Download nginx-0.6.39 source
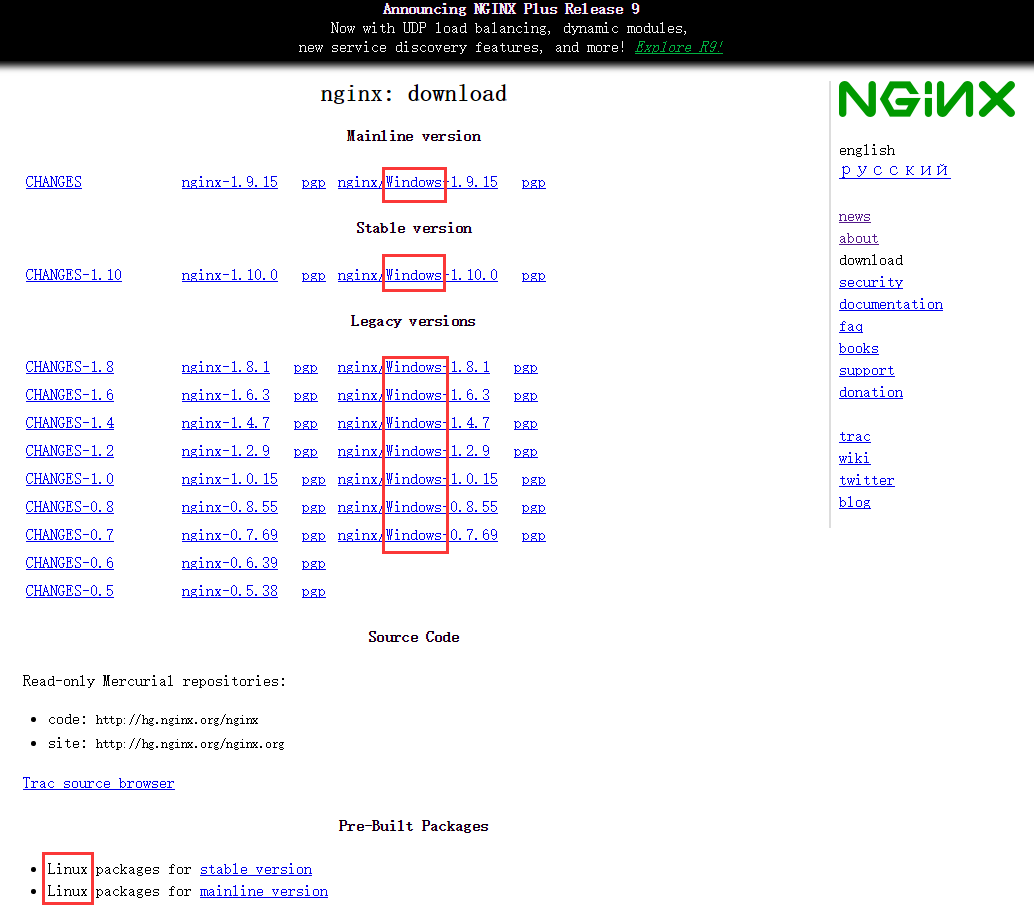The width and height of the screenshot is (1034, 918). point(229,563)
